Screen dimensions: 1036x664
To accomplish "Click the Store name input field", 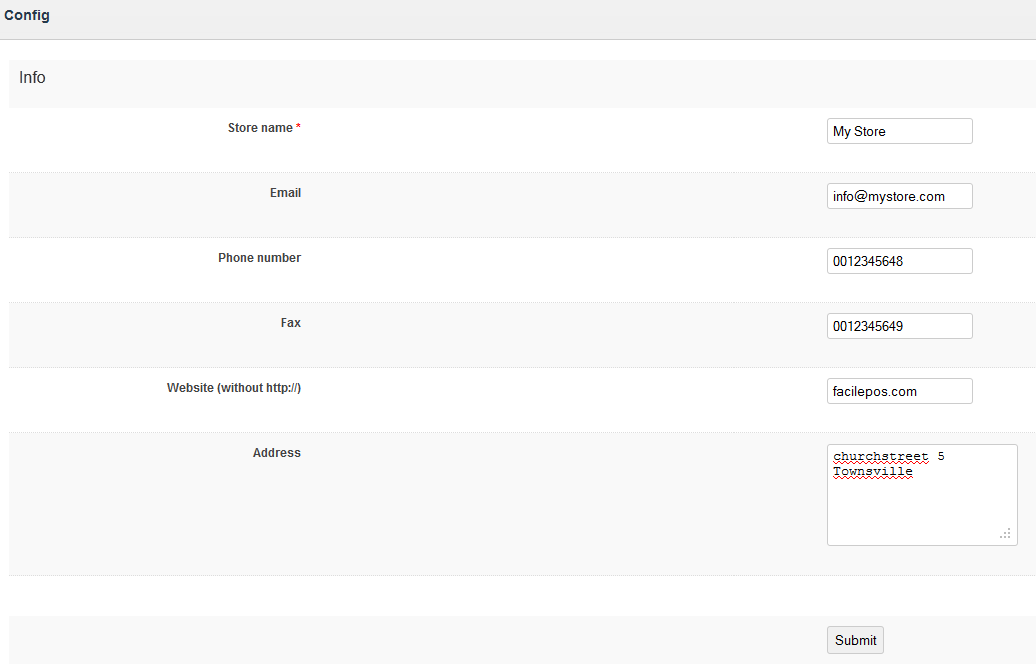I will 899,131.
